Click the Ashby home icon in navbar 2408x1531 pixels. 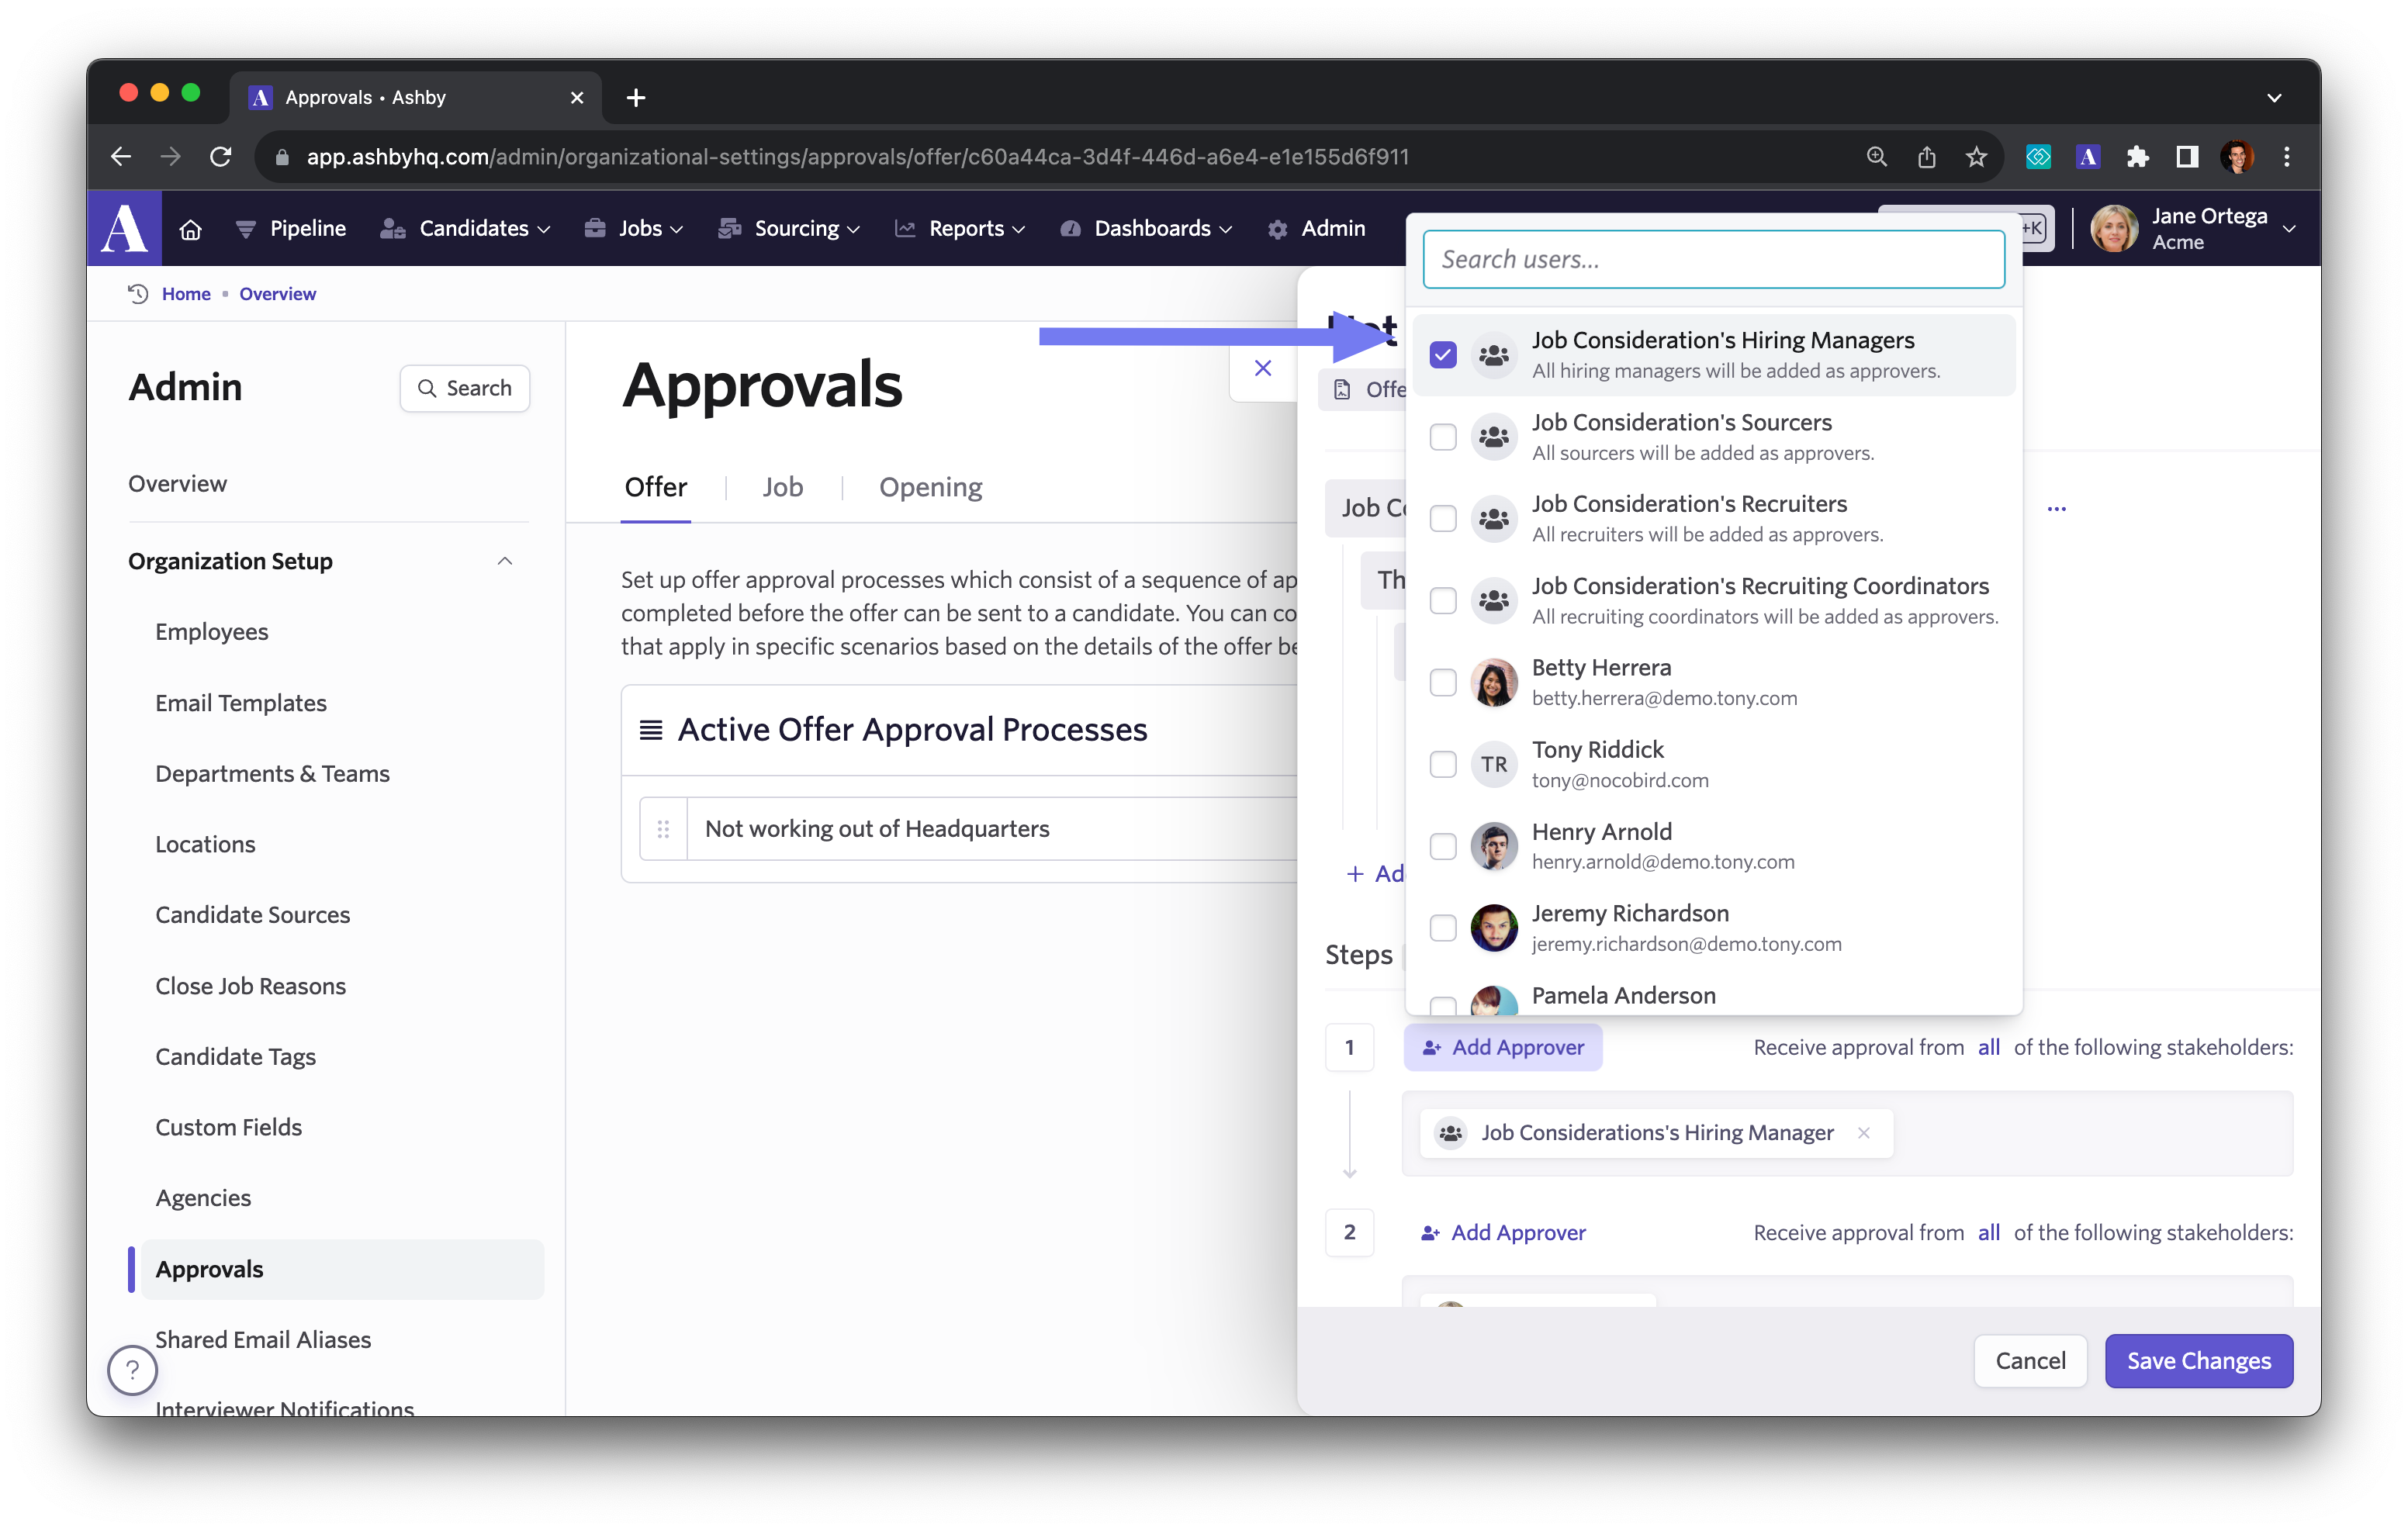(190, 229)
